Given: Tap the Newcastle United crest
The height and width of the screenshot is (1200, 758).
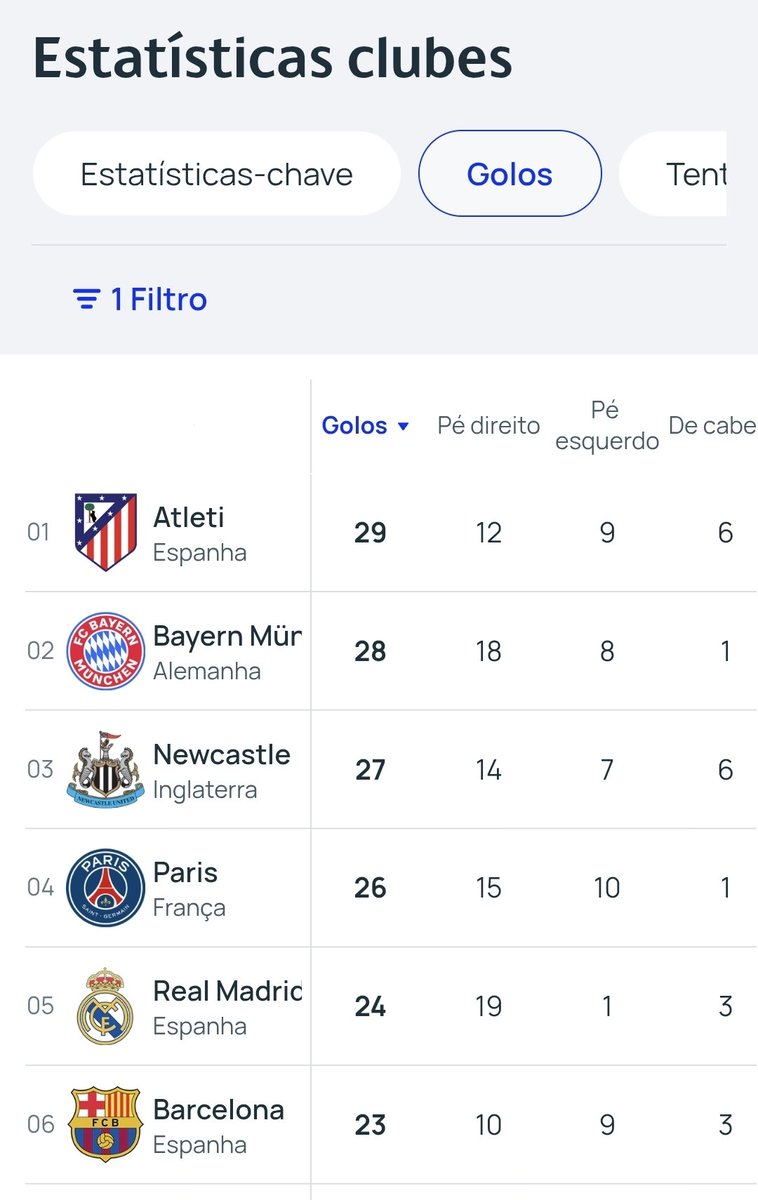Looking at the screenshot, I should tap(105, 769).
